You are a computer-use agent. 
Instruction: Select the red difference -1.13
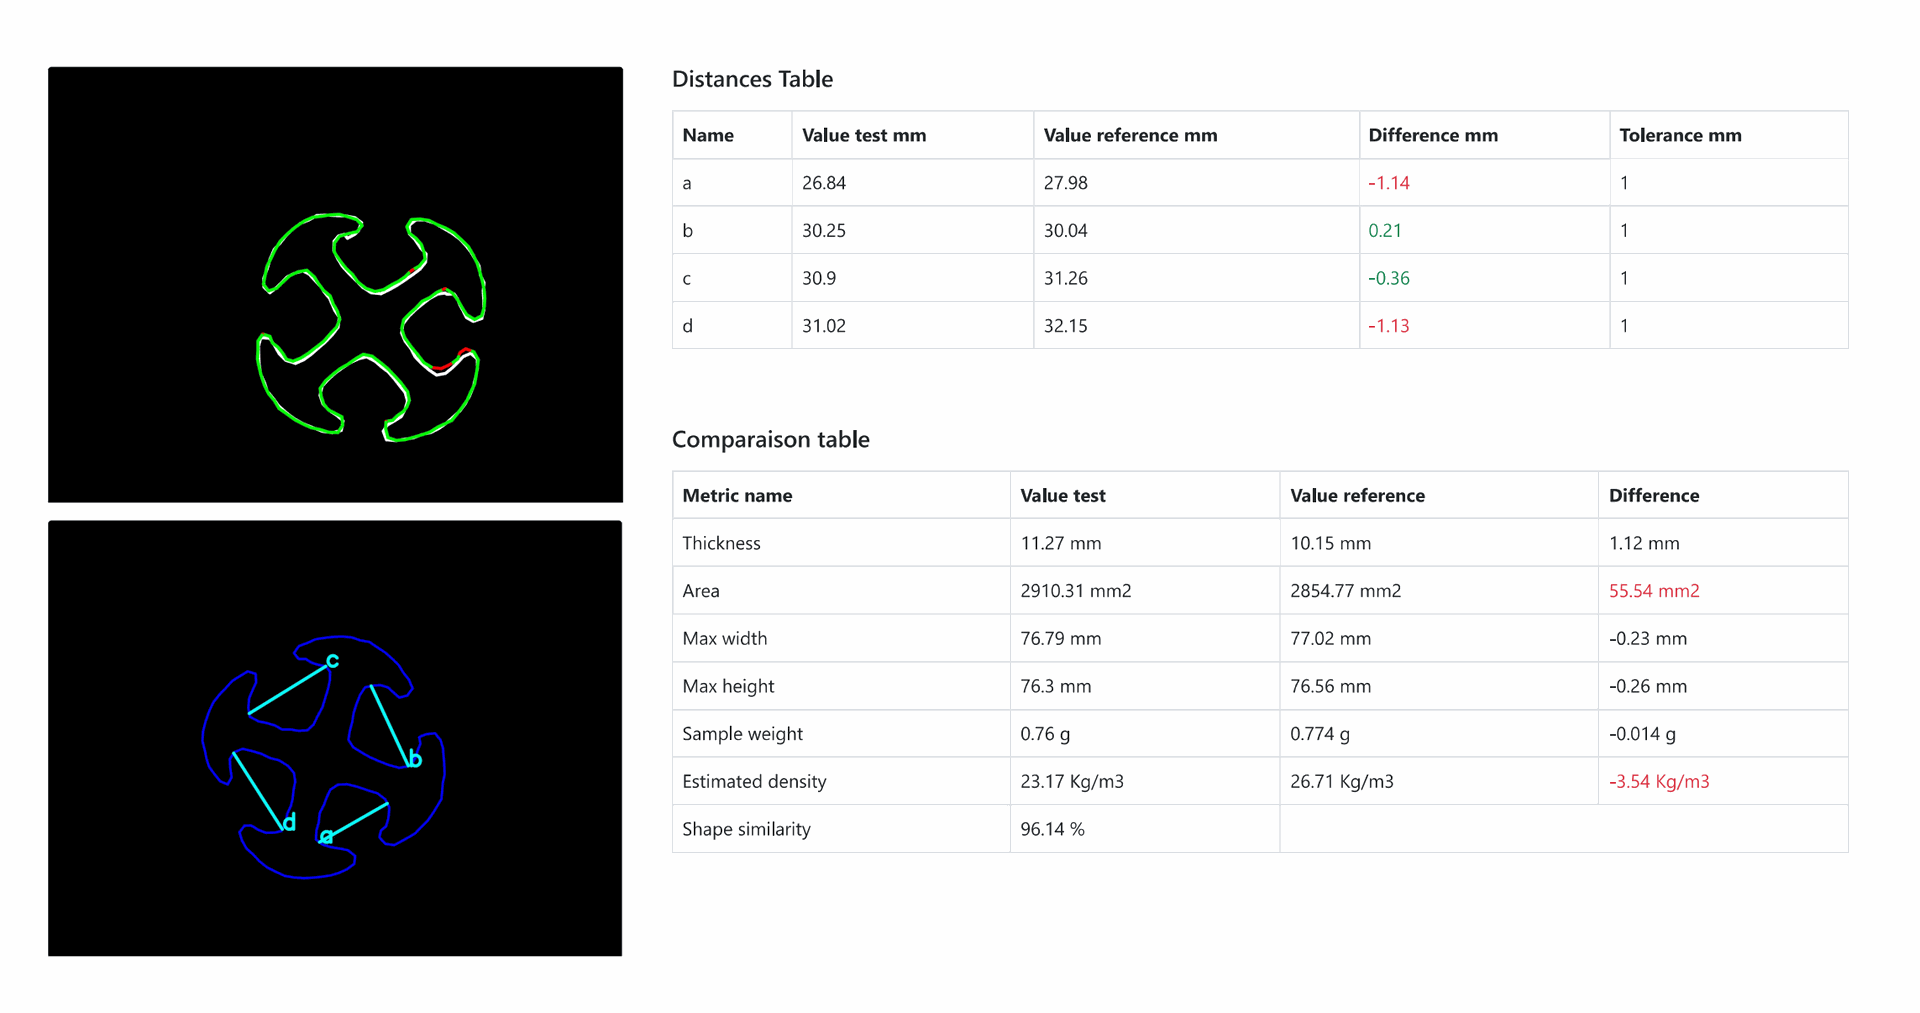1389,326
